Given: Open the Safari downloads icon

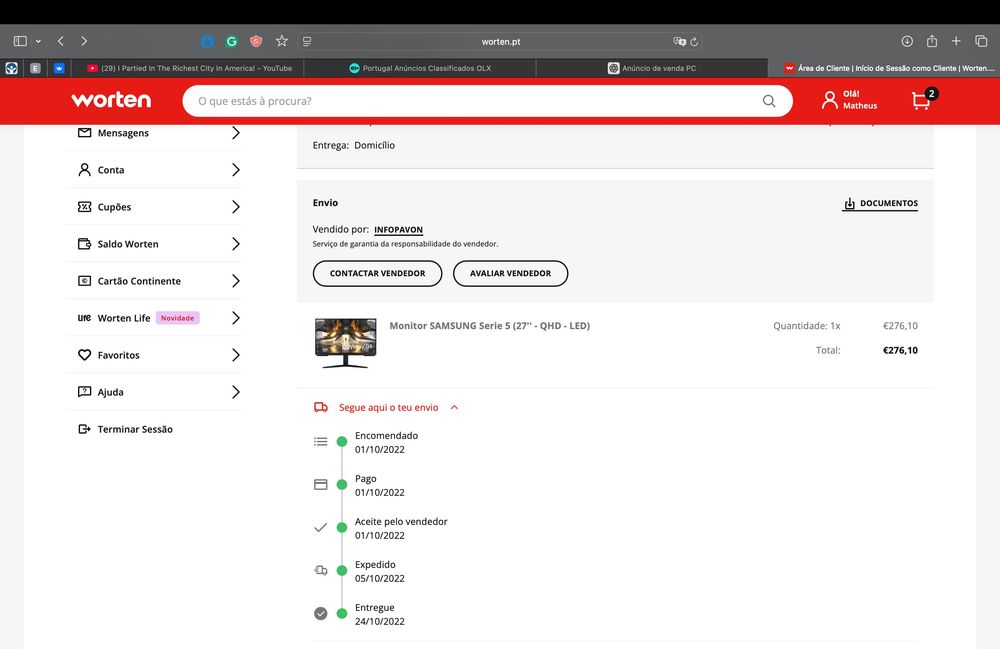Looking at the screenshot, I should [x=907, y=41].
